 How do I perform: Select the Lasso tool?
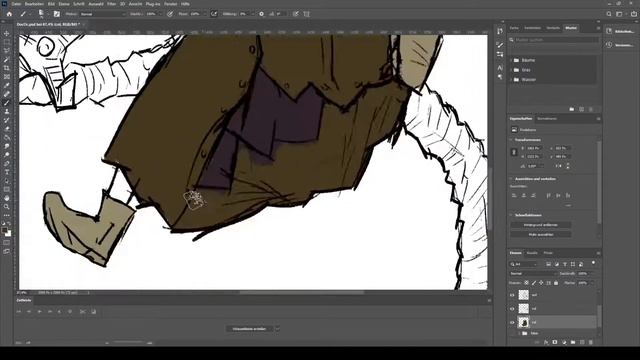[x=7, y=51]
